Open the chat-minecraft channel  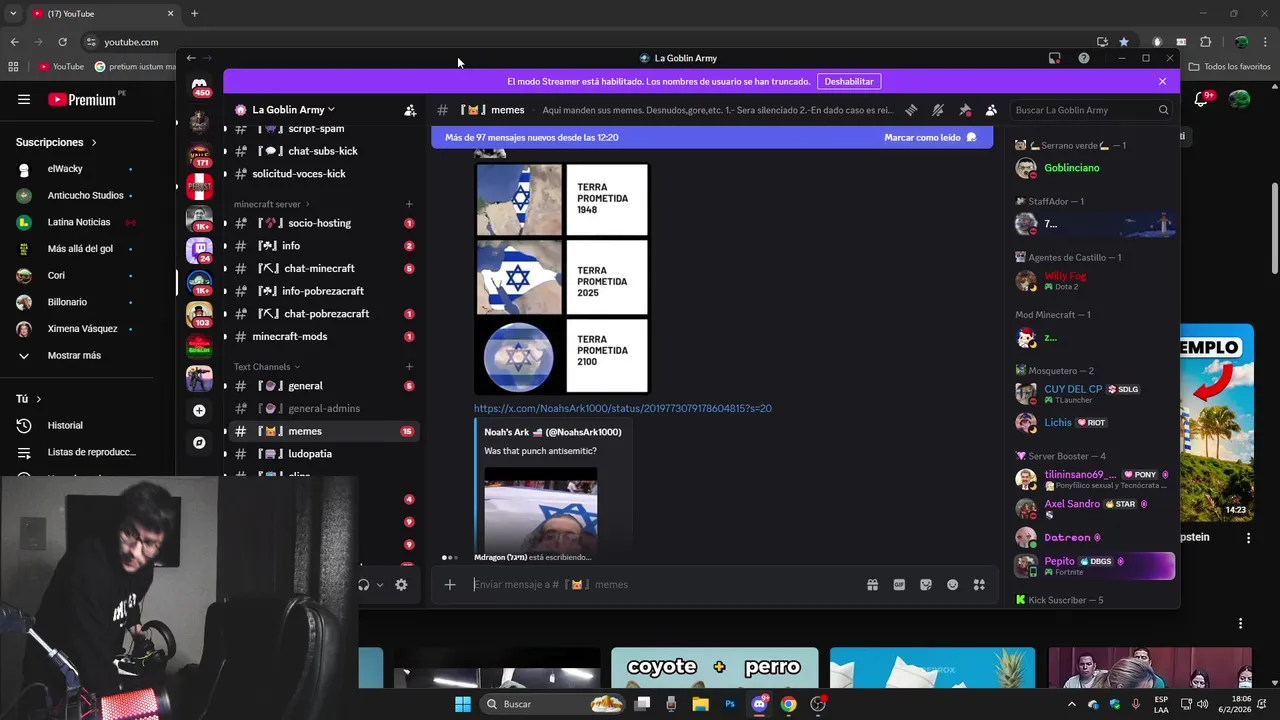tap(322, 268)
